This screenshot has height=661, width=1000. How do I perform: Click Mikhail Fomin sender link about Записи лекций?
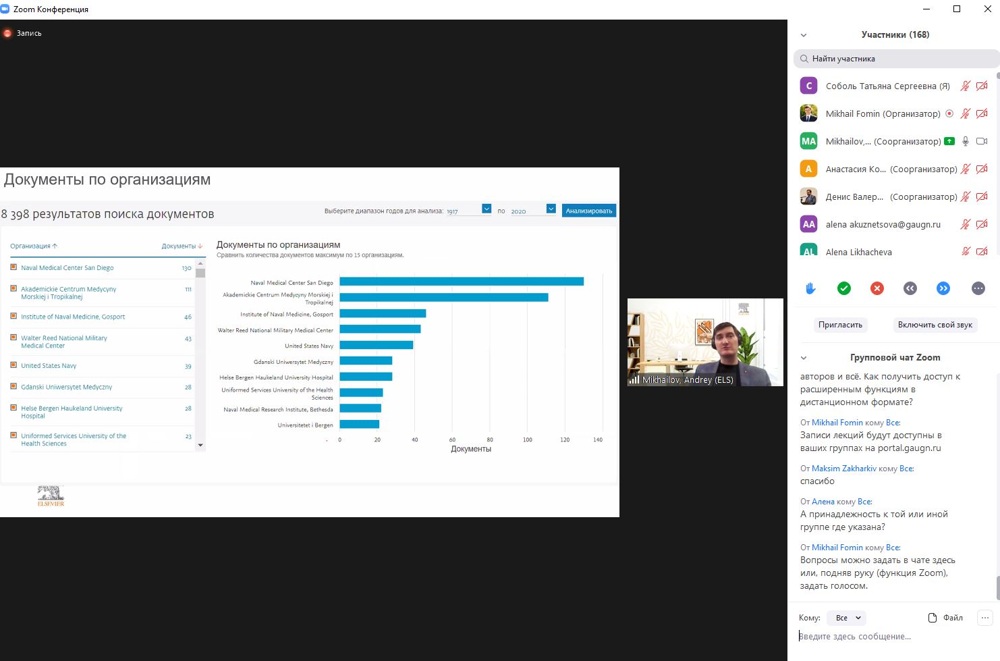coord(837,422)
